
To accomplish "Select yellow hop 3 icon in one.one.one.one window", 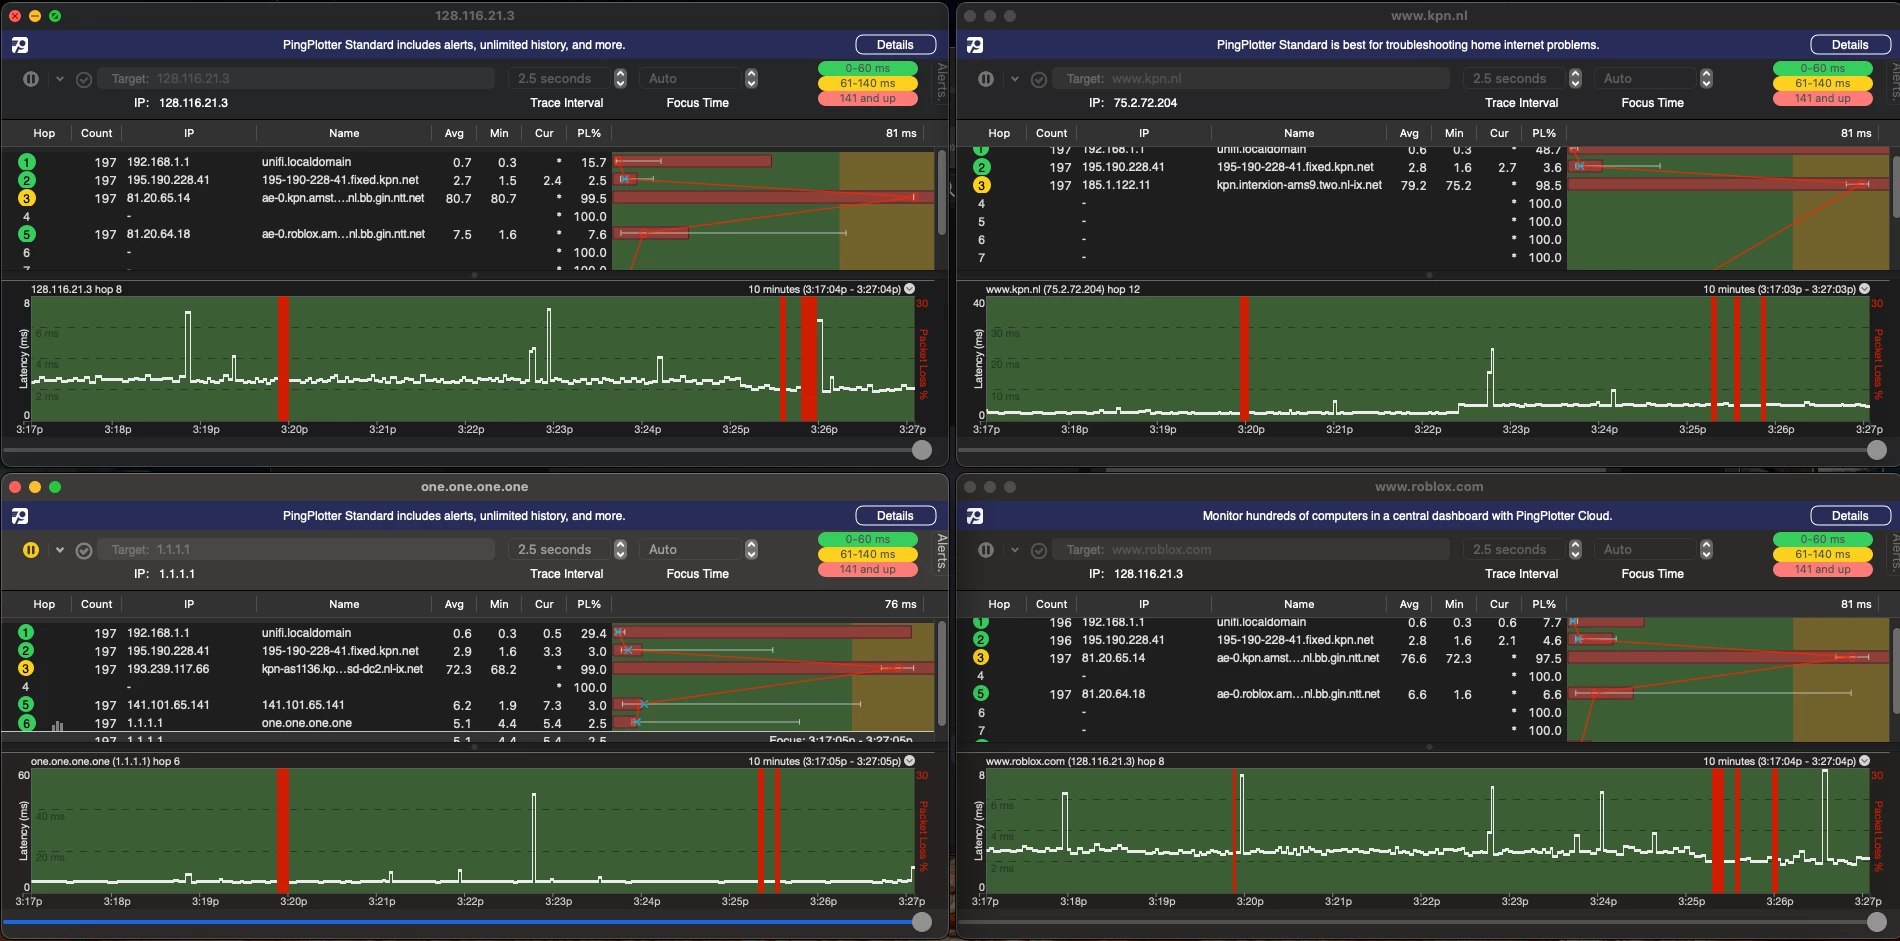I will tap(26, 669).
